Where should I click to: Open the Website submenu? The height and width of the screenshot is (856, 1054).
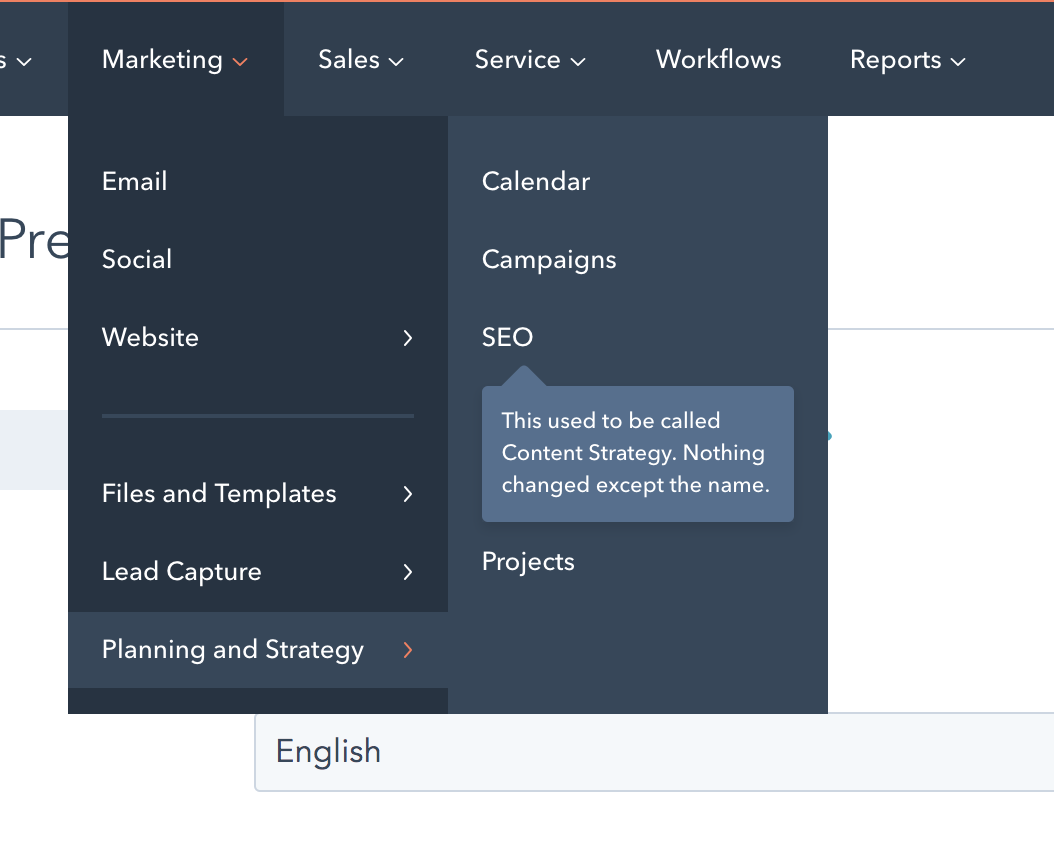click(x=151, y=337)
